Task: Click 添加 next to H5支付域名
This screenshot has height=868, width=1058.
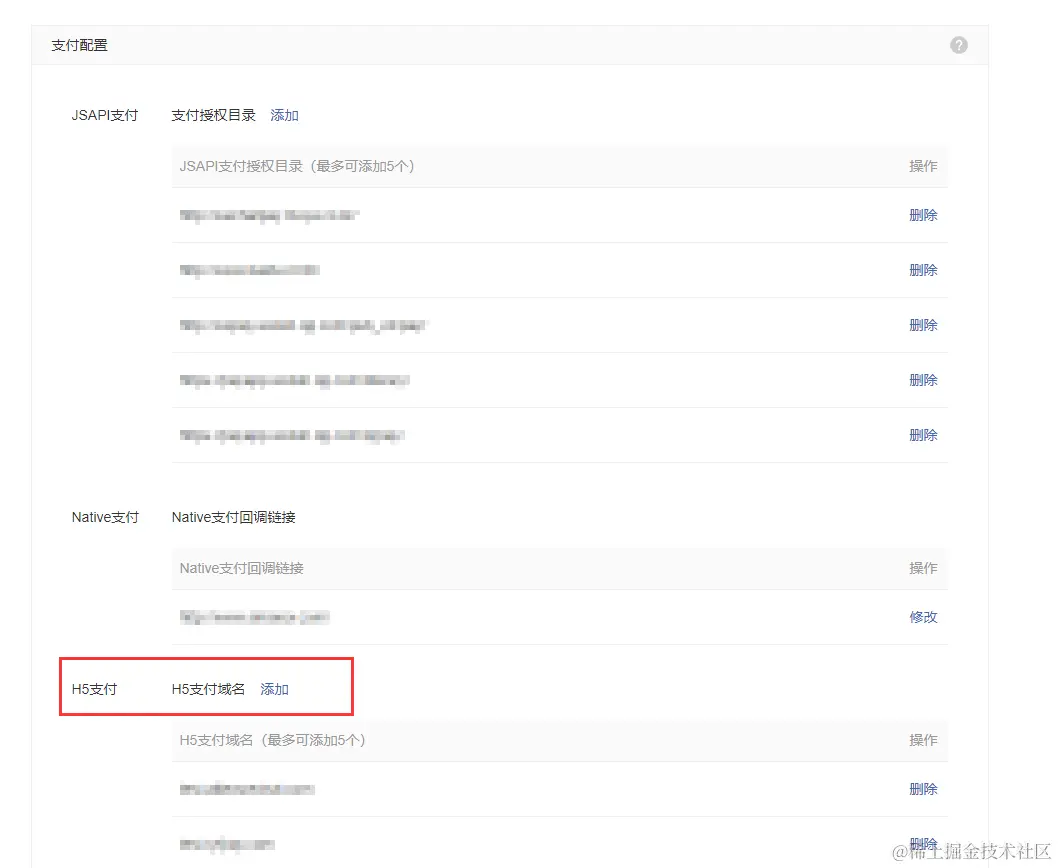Action: (x=274, y=689)
